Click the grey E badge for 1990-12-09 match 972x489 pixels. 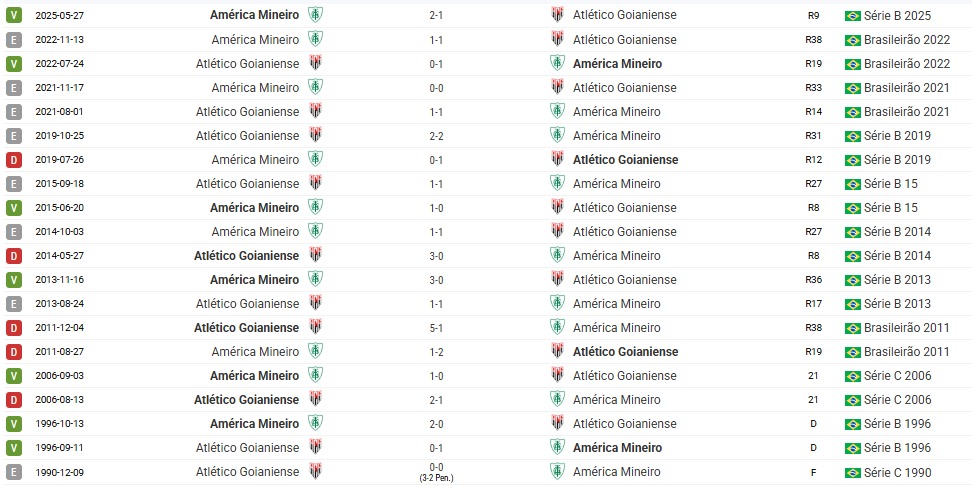pyautogui.click(x=14, y=472)
